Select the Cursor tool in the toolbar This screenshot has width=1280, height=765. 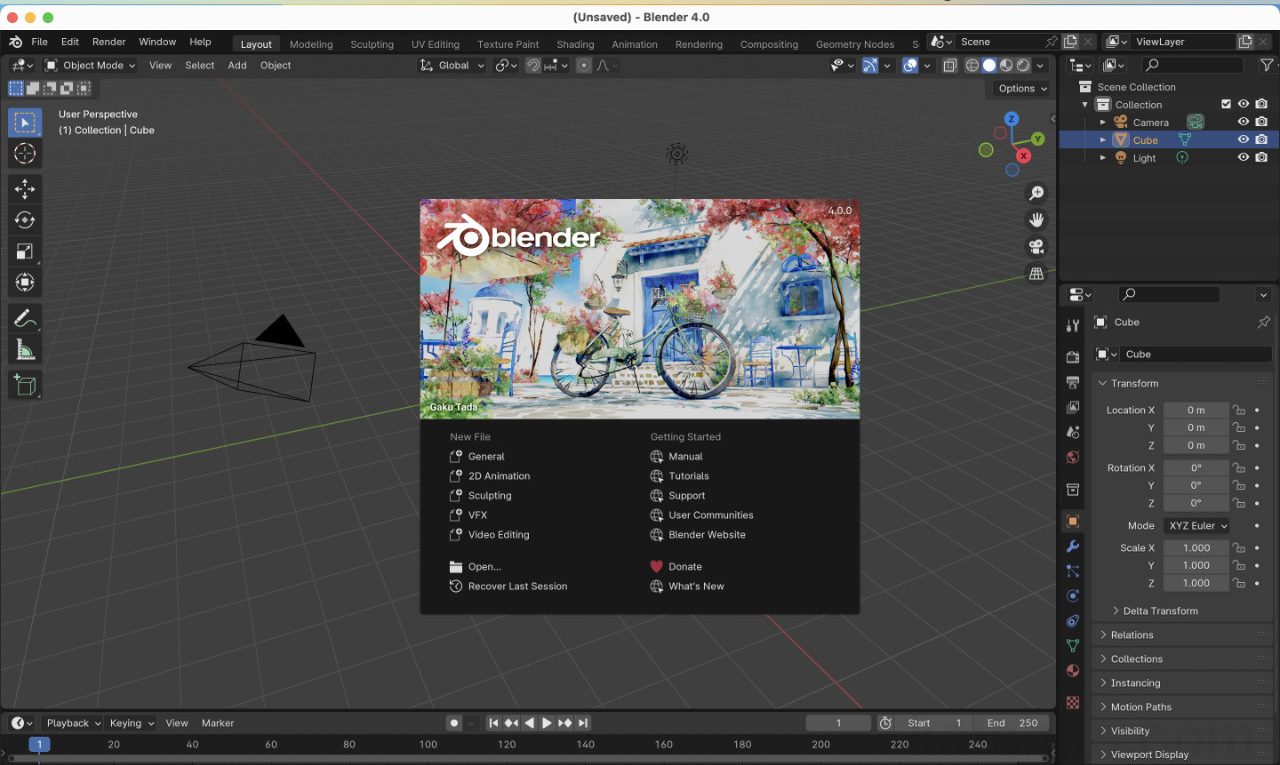pyautogui.click(x=25, y=153)
